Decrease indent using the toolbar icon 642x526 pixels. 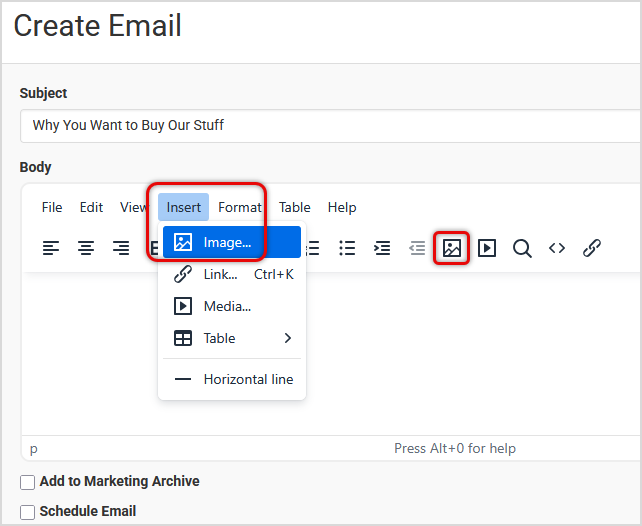(x=417, y=248)
